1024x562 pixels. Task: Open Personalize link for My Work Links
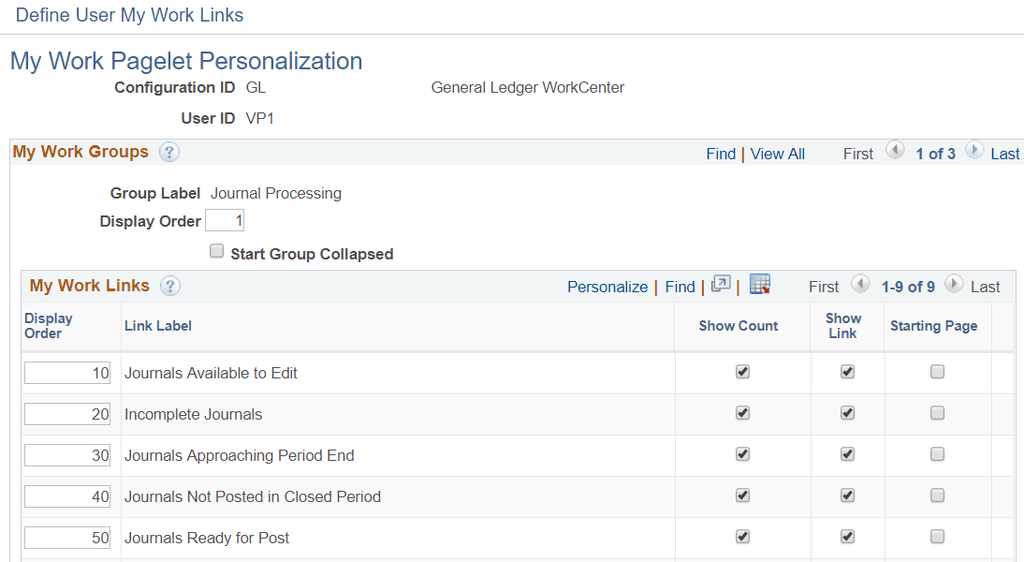[607, 287]
